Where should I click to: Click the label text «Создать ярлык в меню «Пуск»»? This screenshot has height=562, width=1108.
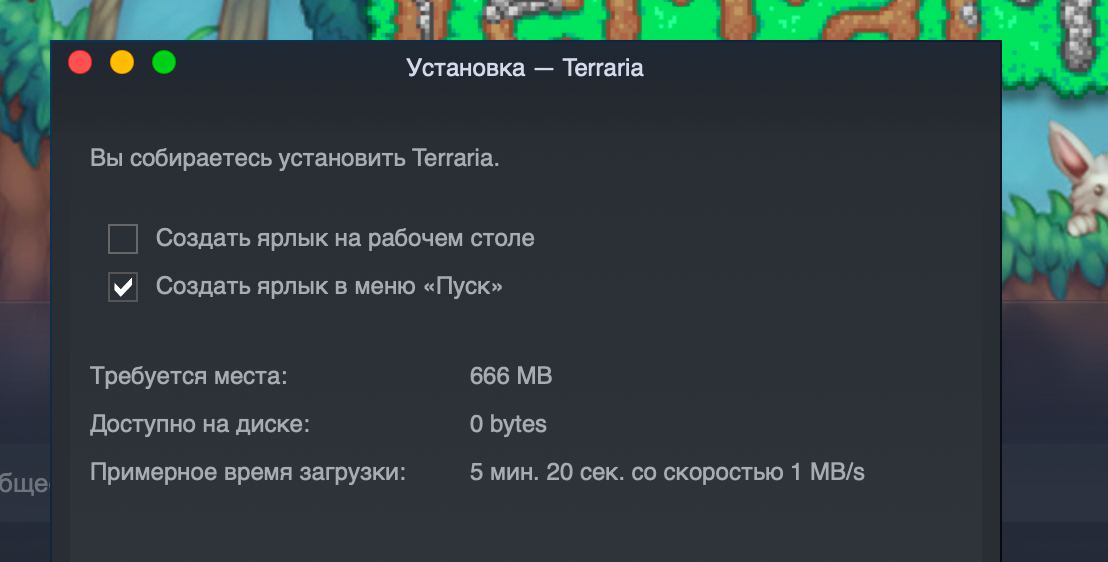[x=329, y=286]
